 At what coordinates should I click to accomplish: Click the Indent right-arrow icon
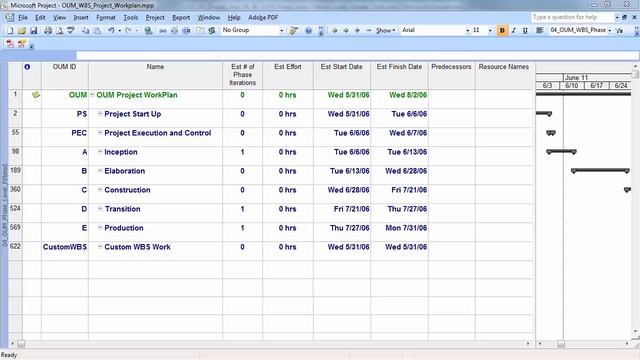point(346,30)
